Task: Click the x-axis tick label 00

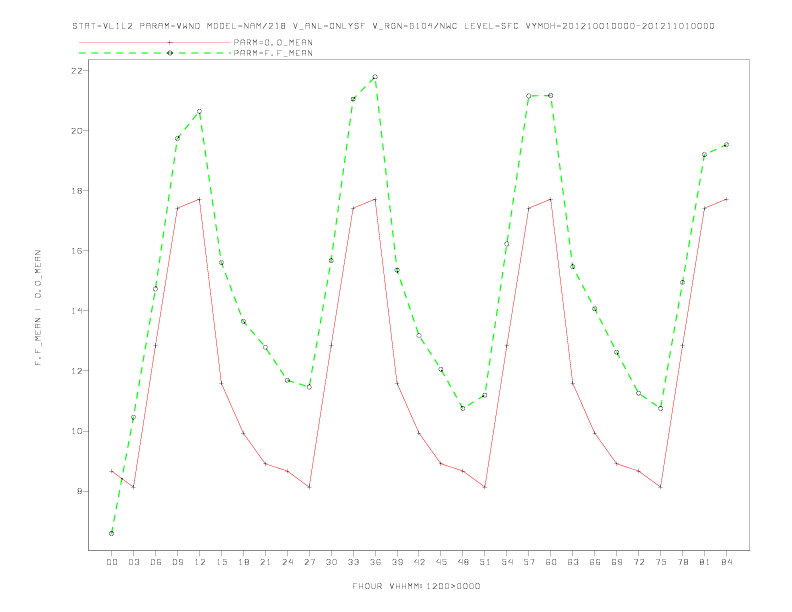Action: point(112,562)
